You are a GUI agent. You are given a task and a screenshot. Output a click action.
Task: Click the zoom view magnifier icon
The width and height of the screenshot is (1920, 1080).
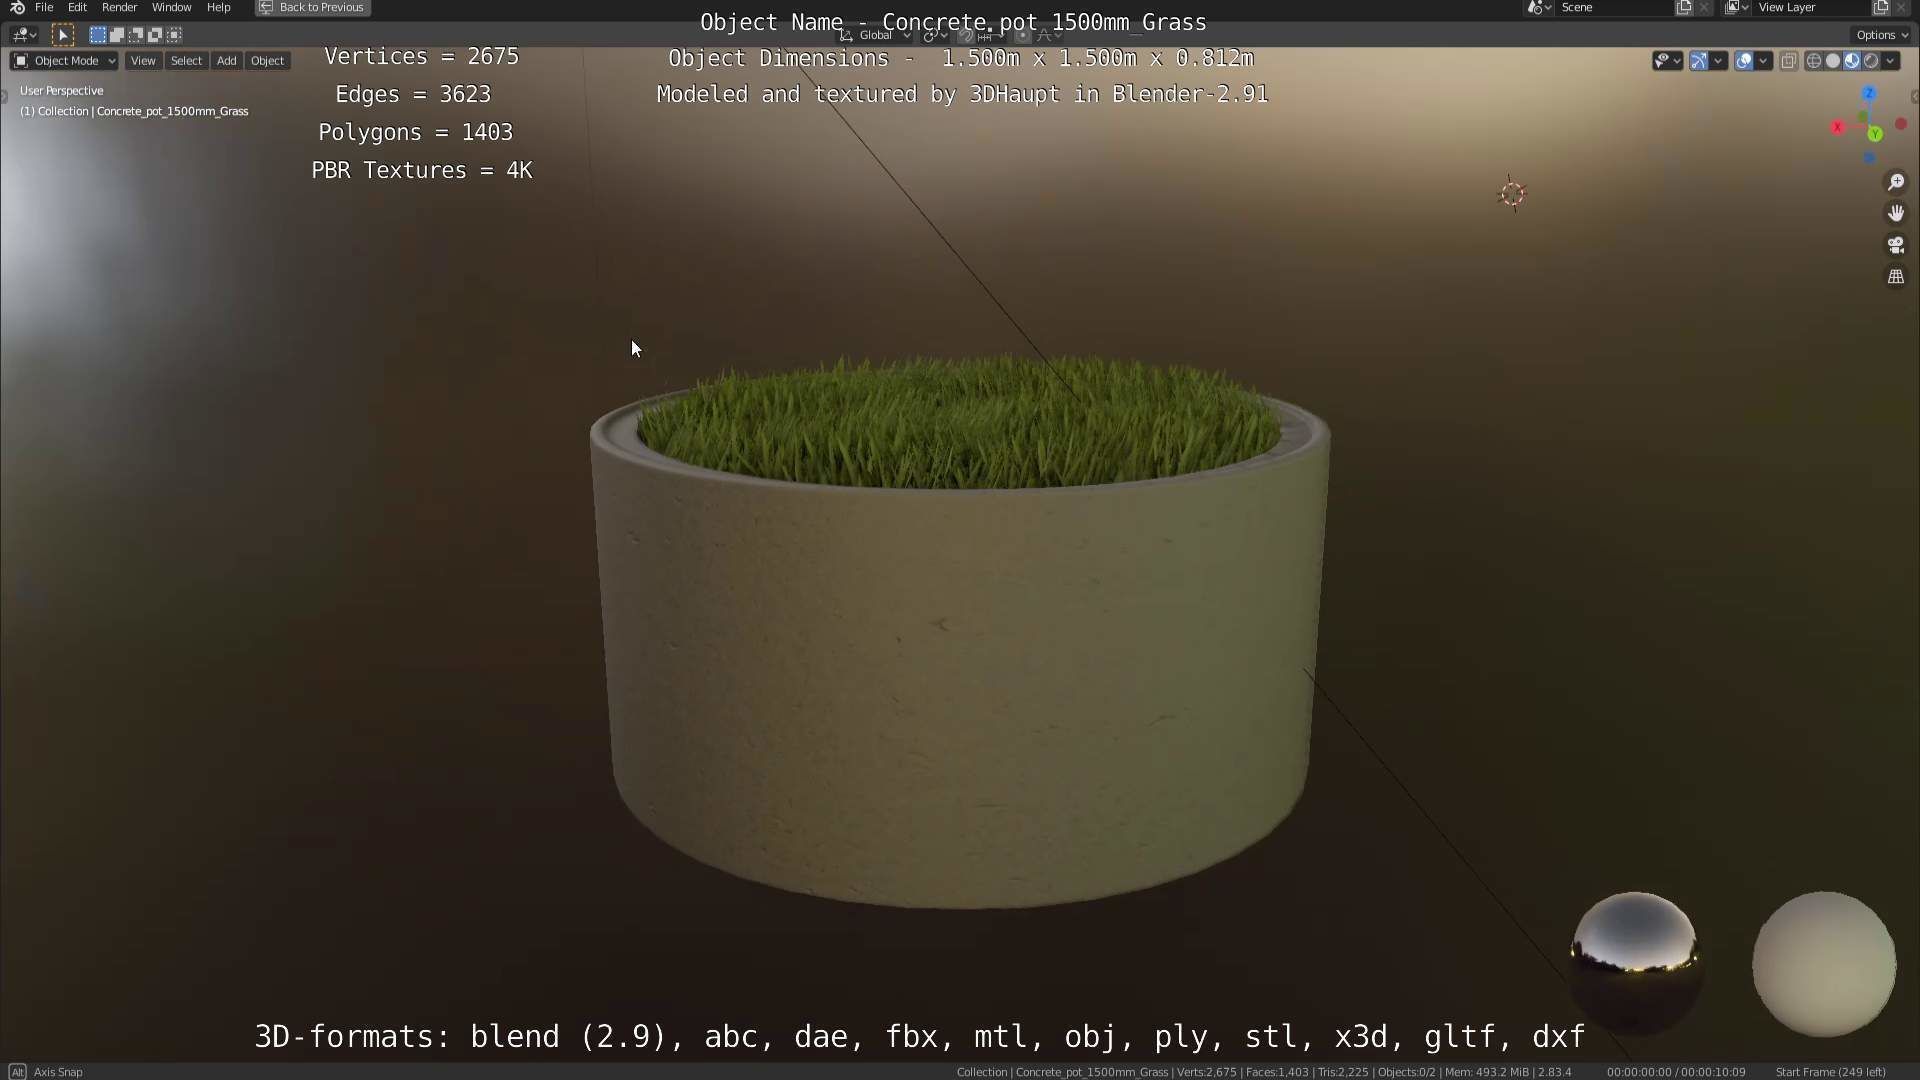[1895, 182]
